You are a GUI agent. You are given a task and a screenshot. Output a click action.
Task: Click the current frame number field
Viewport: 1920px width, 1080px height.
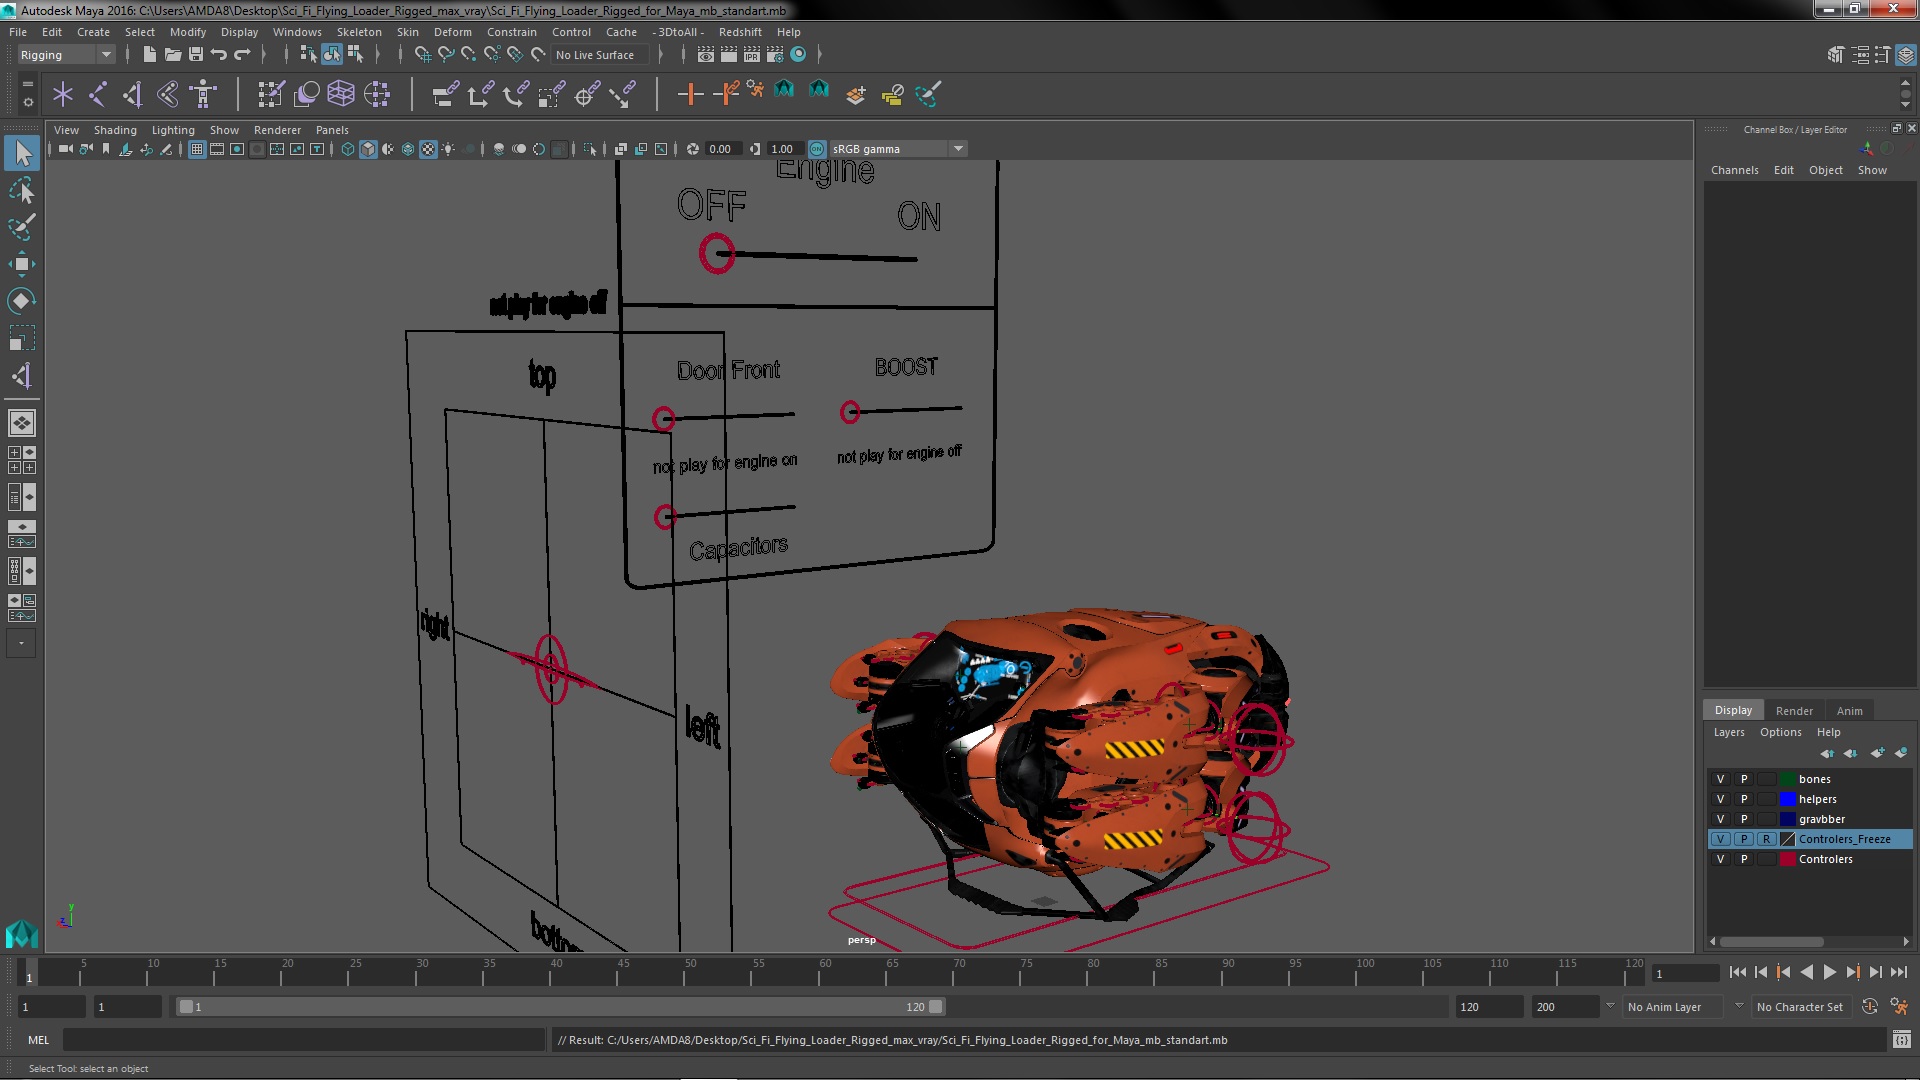coord(1685,974)
